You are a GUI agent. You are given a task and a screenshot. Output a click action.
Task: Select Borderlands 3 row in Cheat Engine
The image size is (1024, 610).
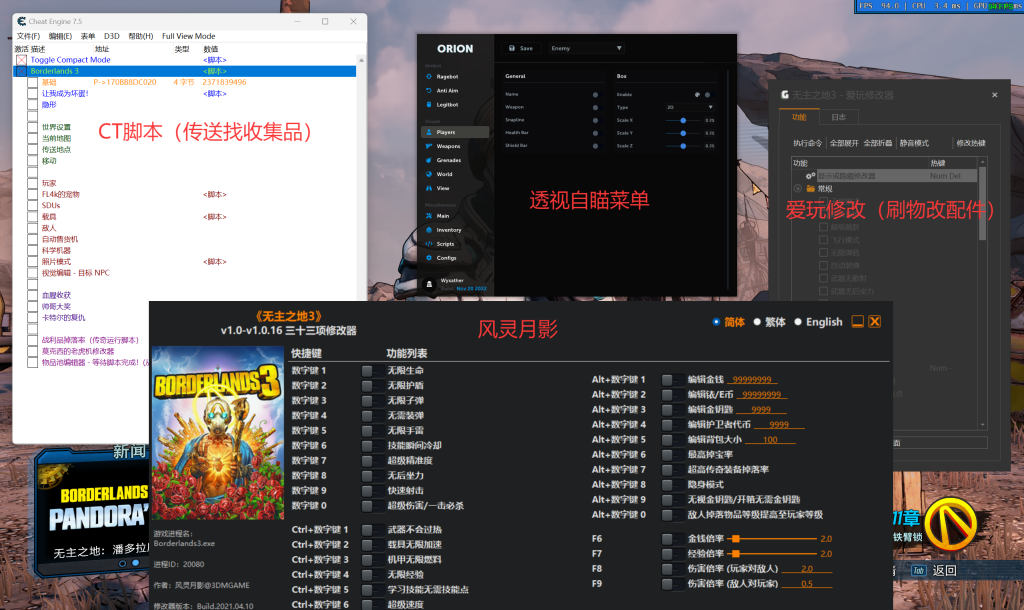185,71
